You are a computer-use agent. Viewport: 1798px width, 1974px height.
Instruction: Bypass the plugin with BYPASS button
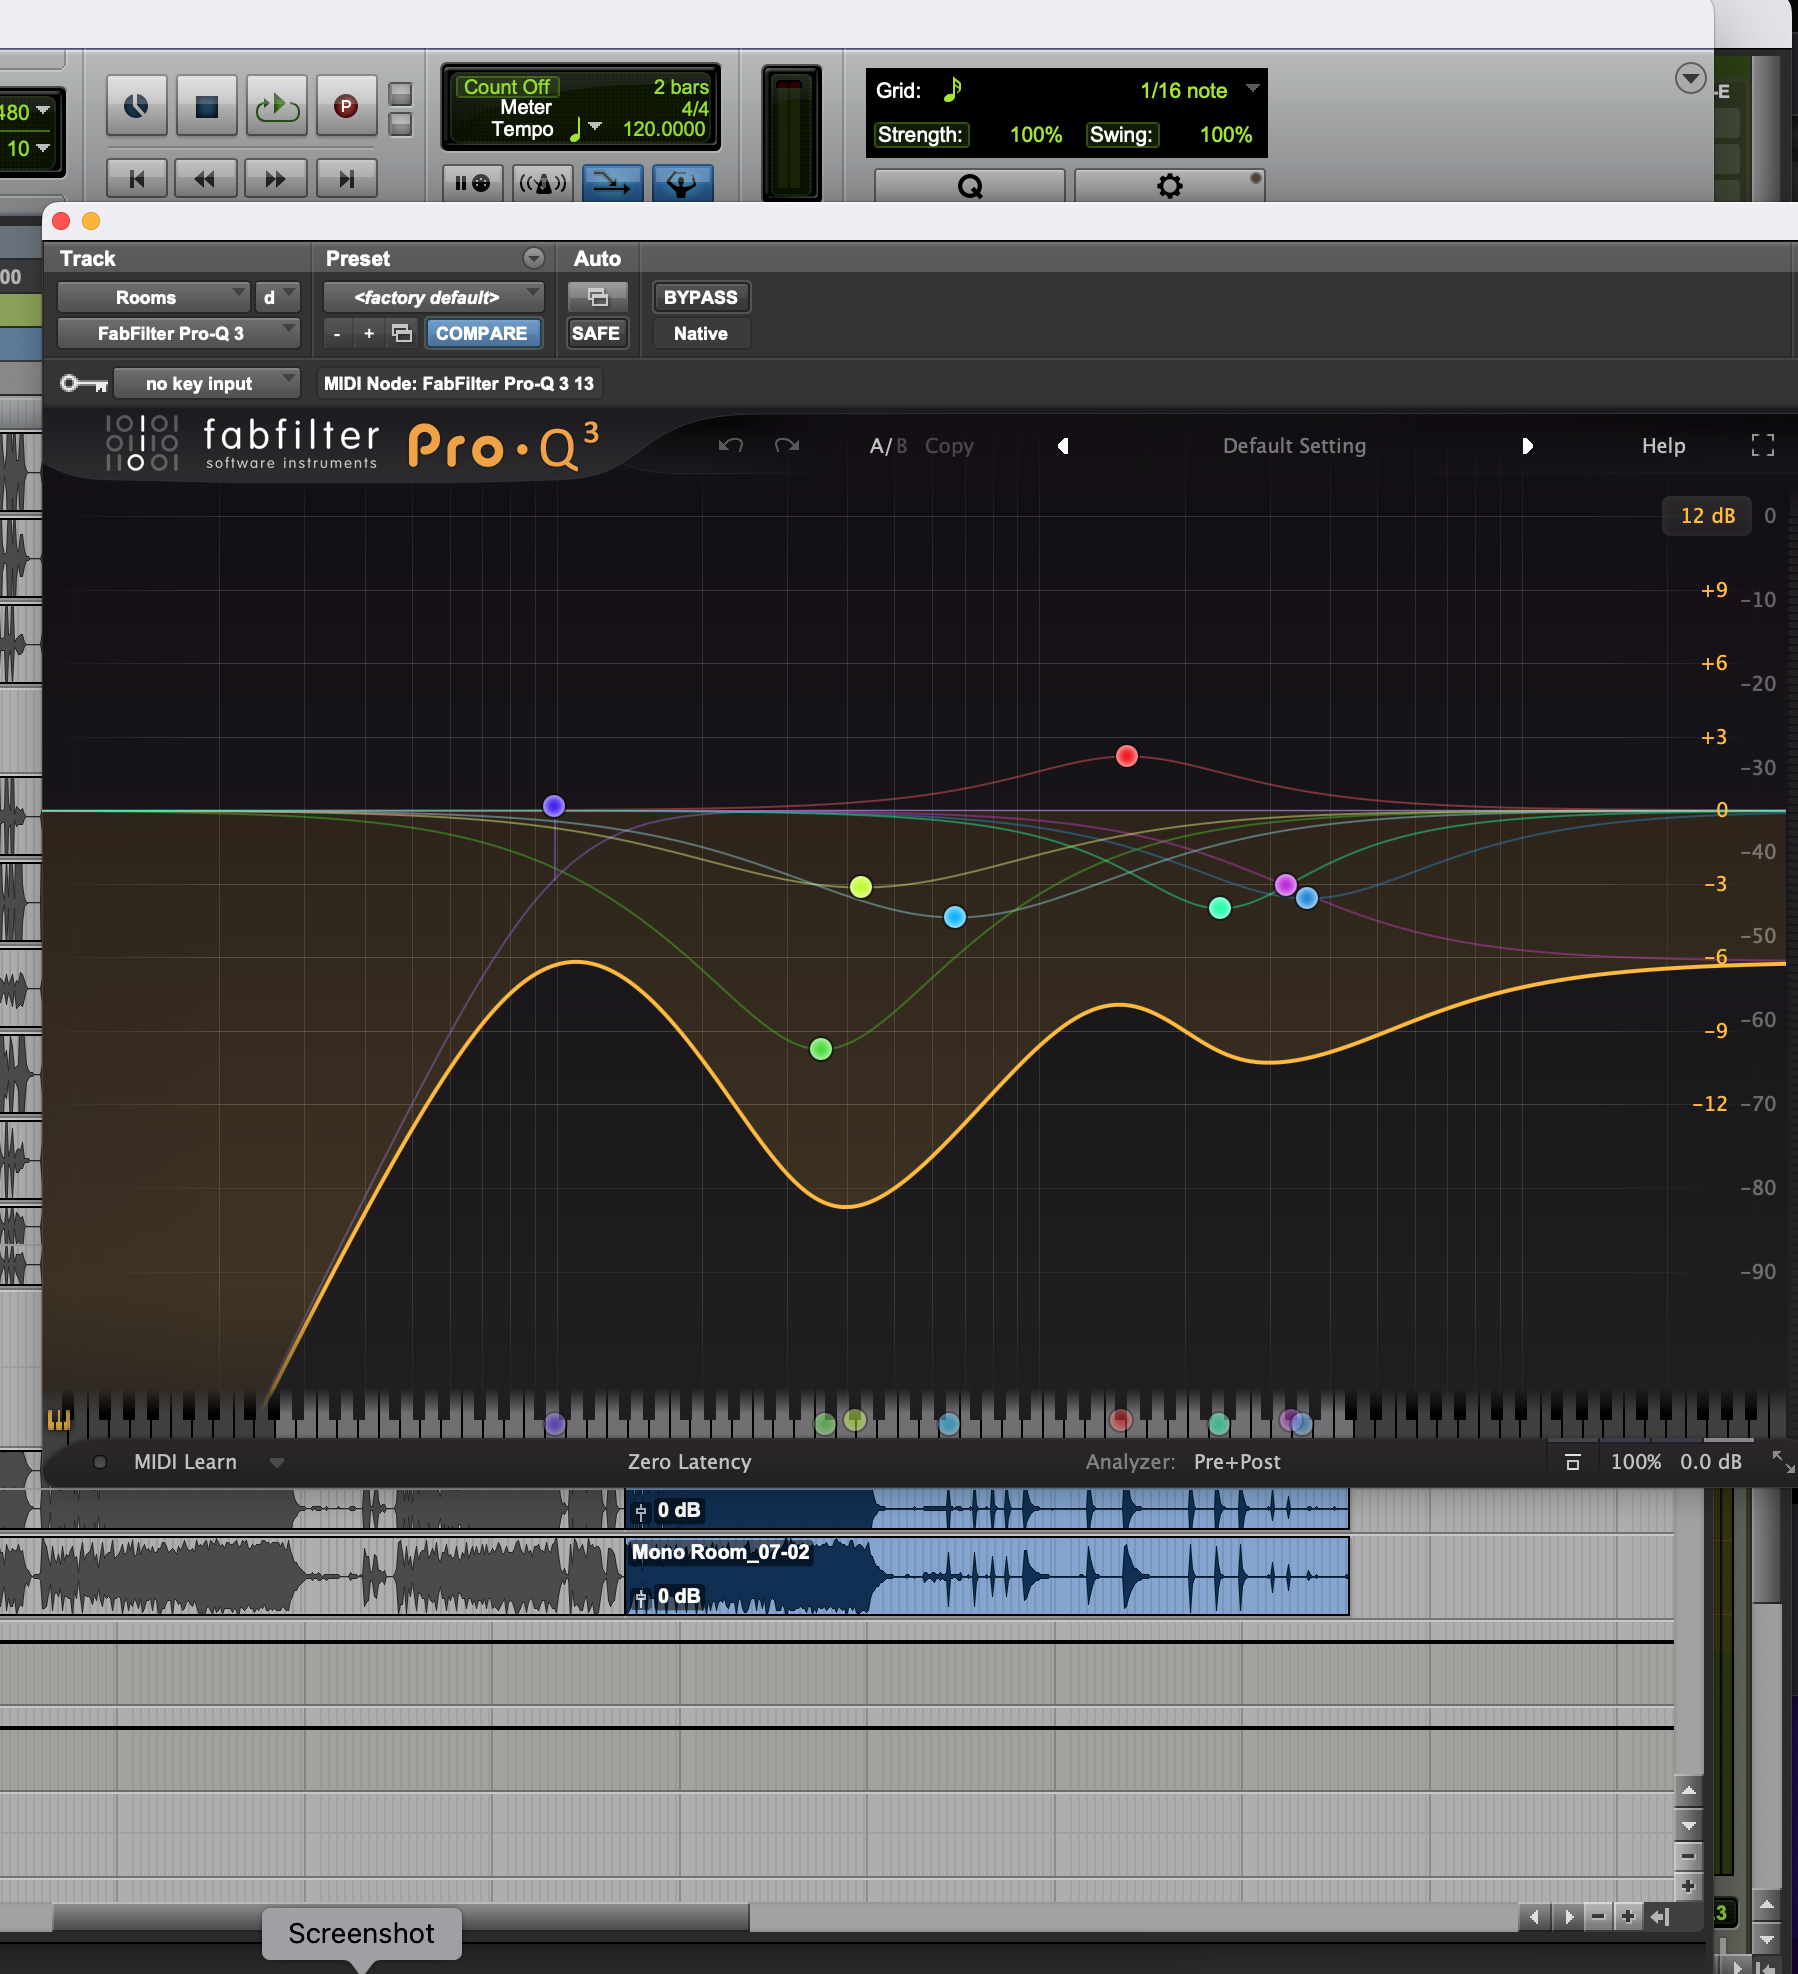(x=700, y=297)
